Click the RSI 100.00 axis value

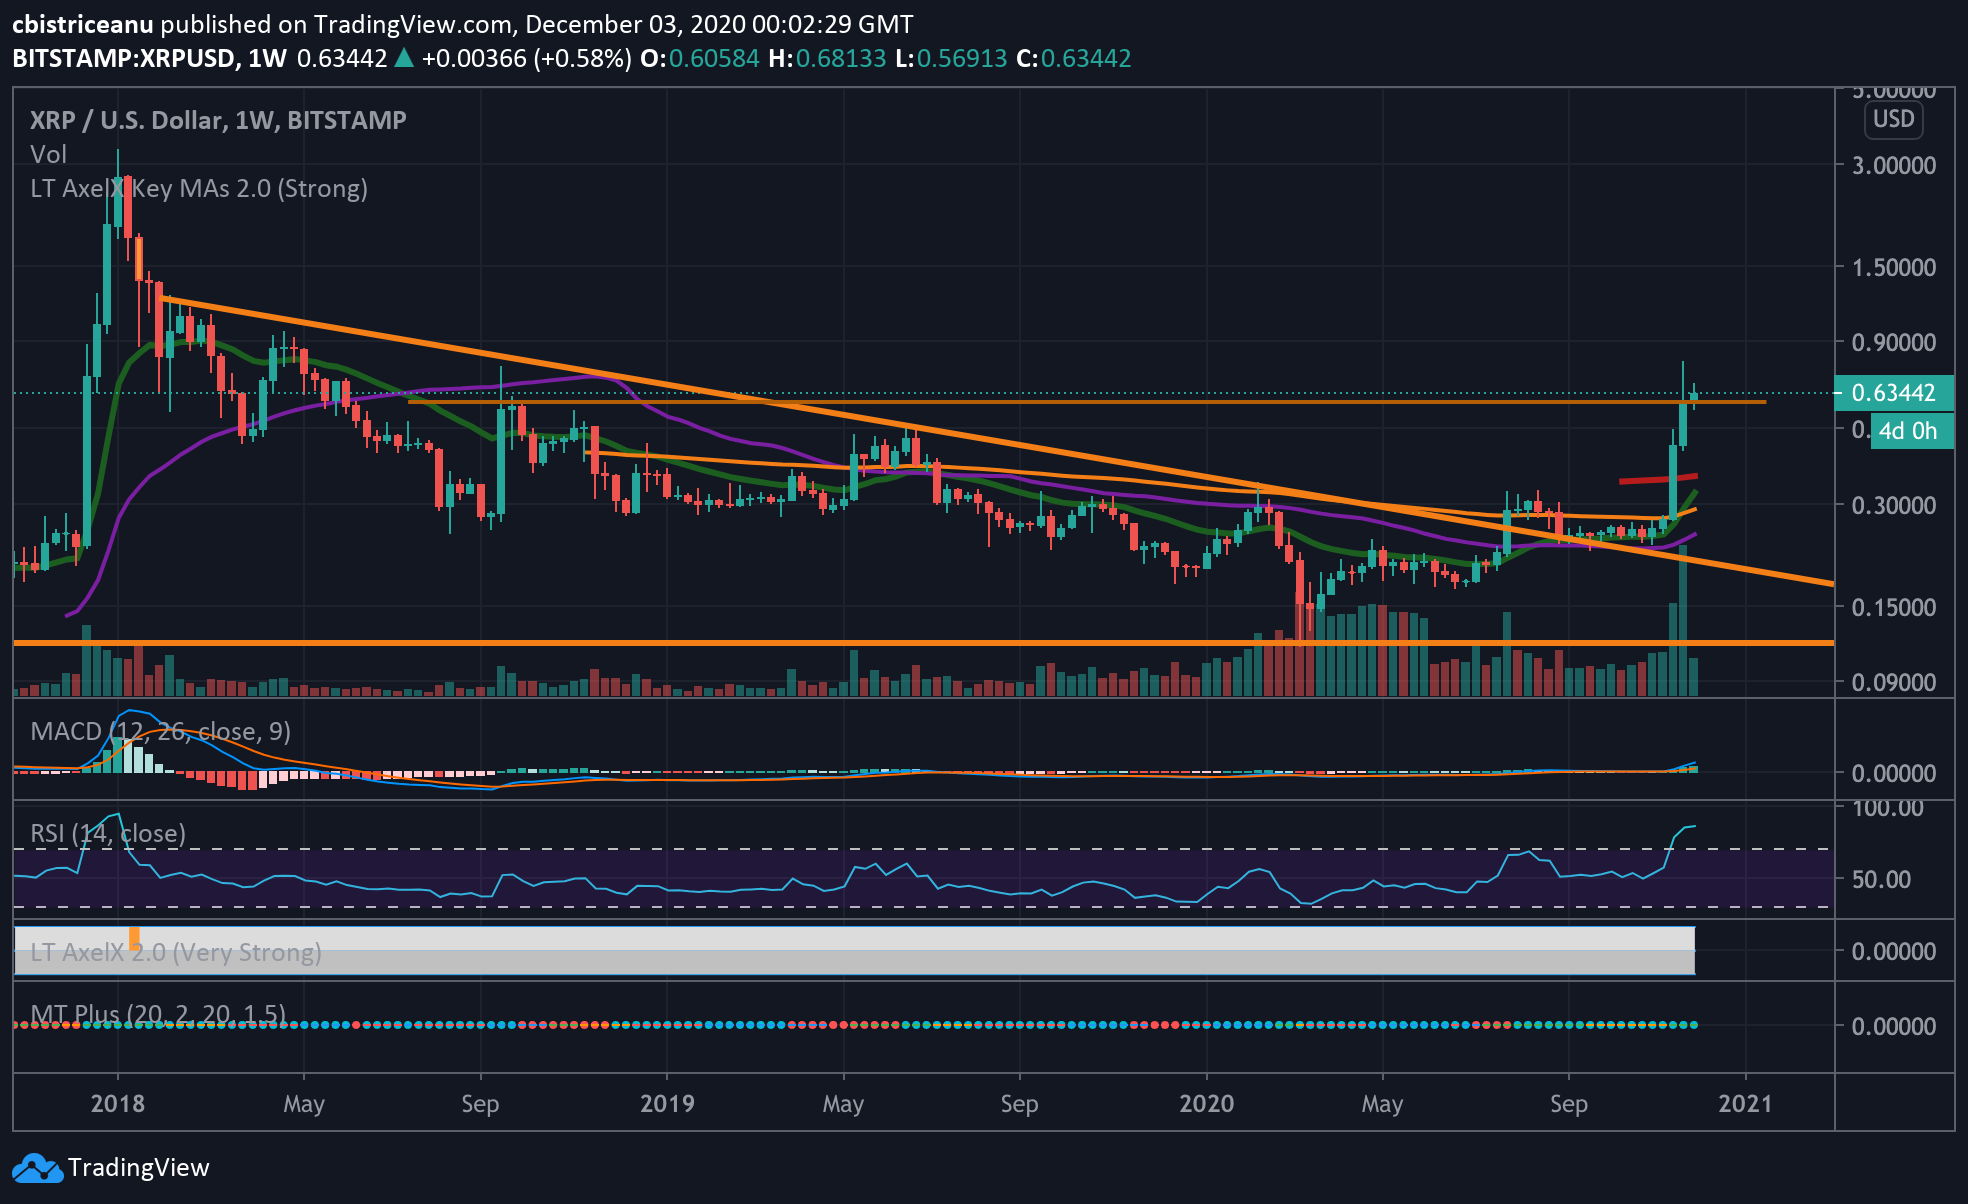click(1887, 808)
